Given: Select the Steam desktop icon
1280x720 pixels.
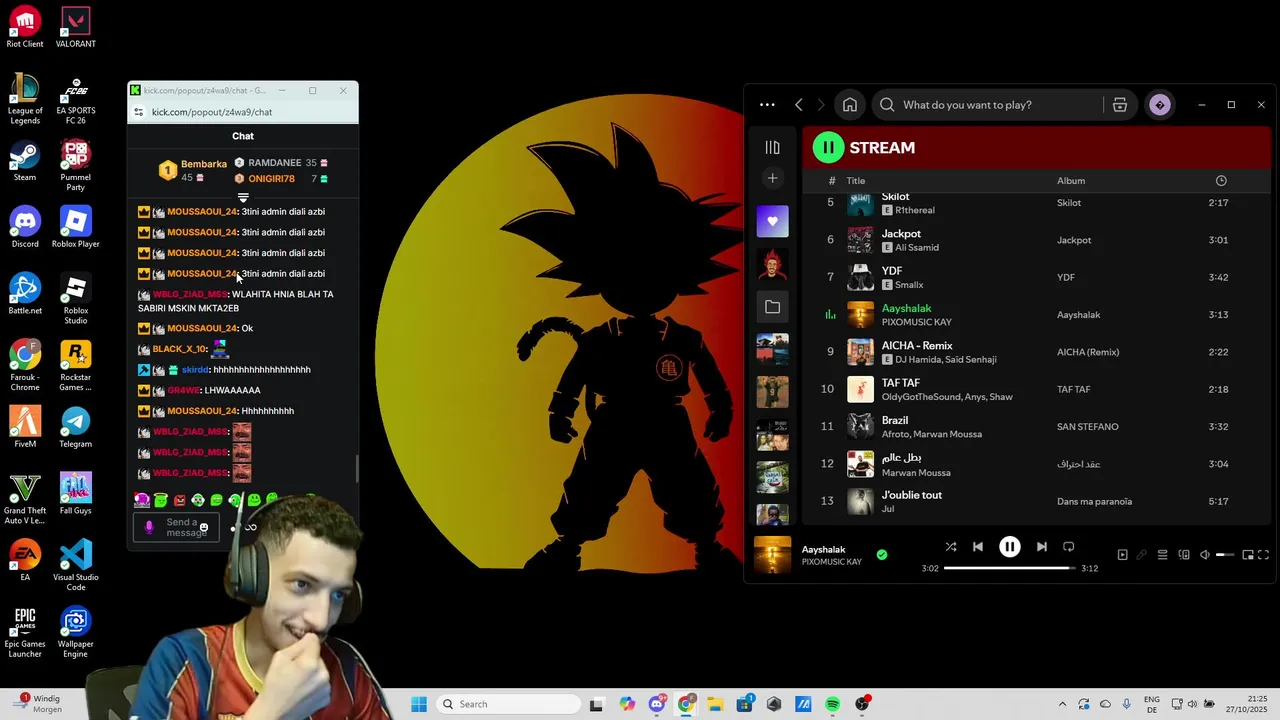Looking at the screenshot, I should [x=25, y=160].
